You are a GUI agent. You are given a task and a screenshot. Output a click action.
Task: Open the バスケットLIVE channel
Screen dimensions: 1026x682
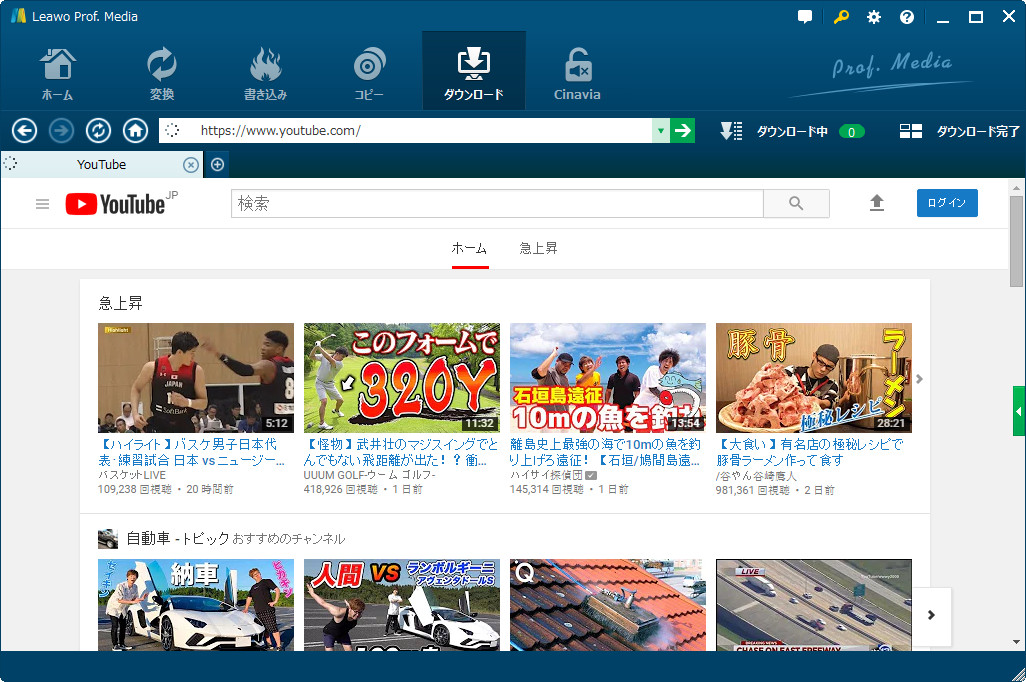132,475
